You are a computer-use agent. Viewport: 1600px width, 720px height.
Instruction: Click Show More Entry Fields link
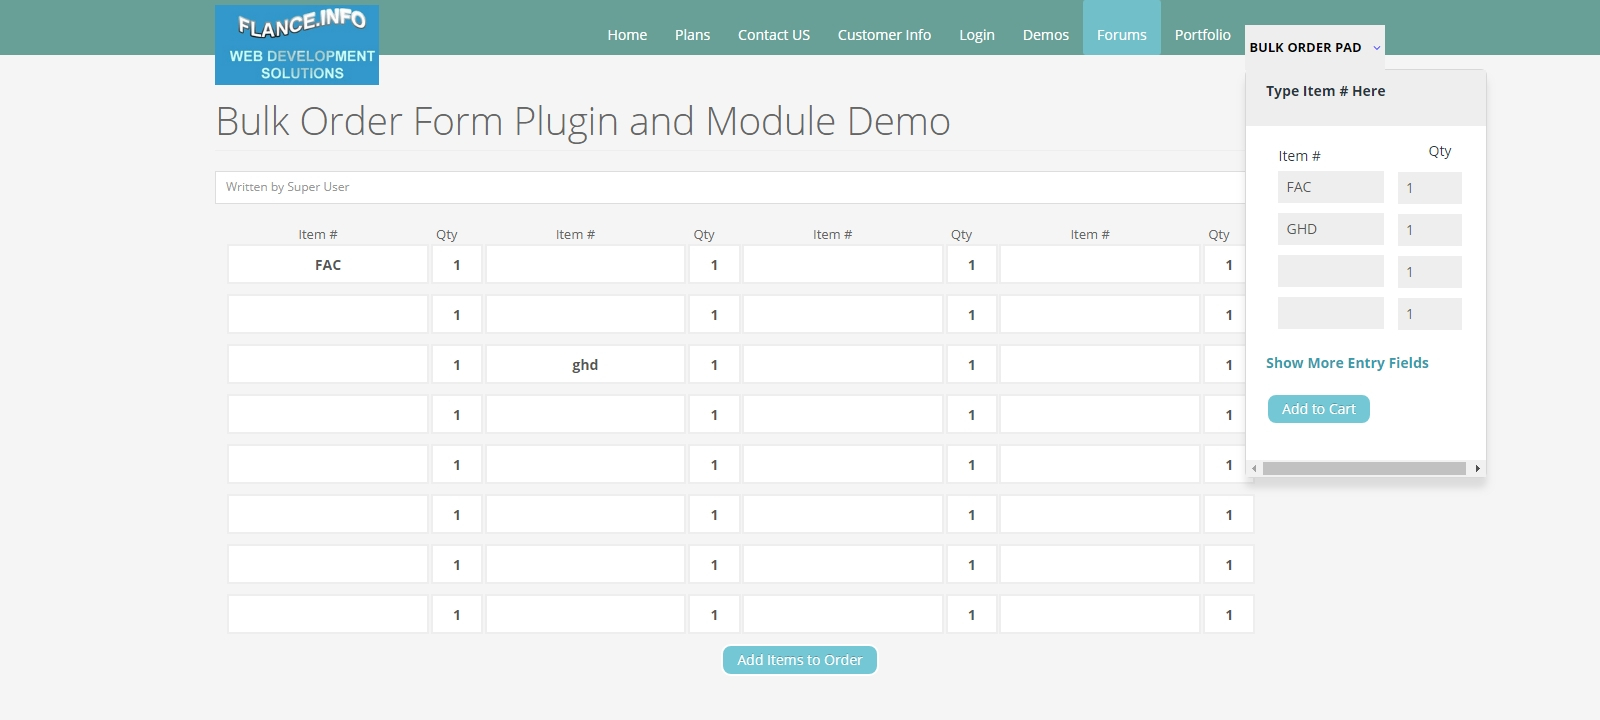click(1347, 363)
